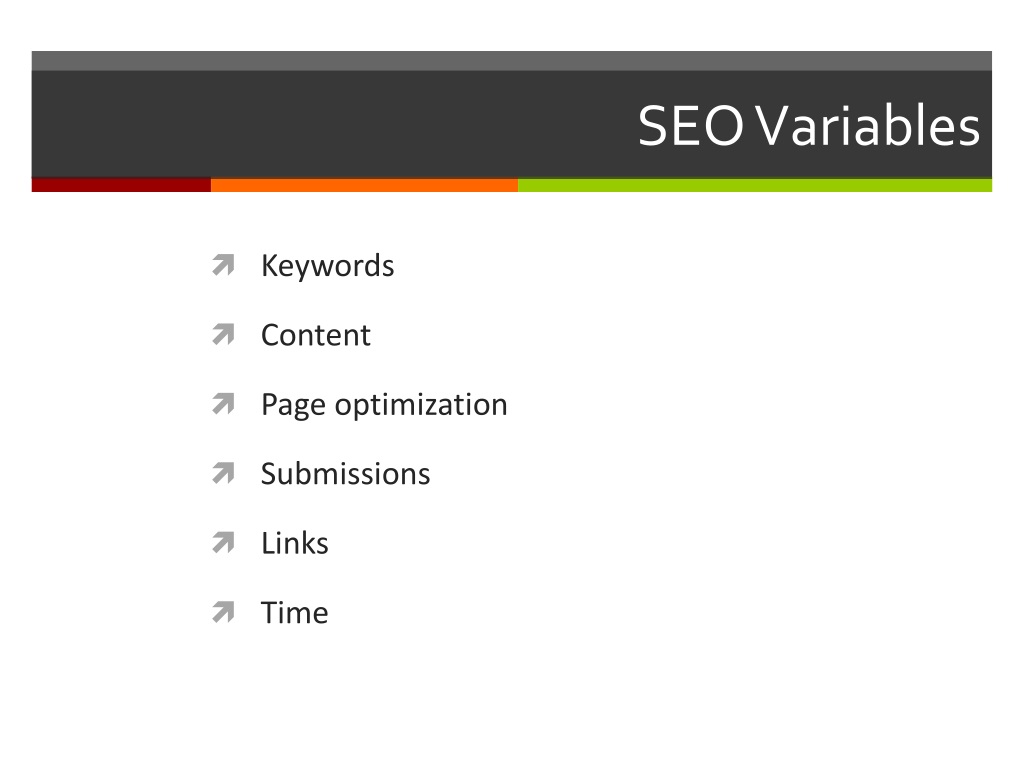Select the Page optimization bullet text
This screenshot has height=768, width=1024.
(384, 405)
